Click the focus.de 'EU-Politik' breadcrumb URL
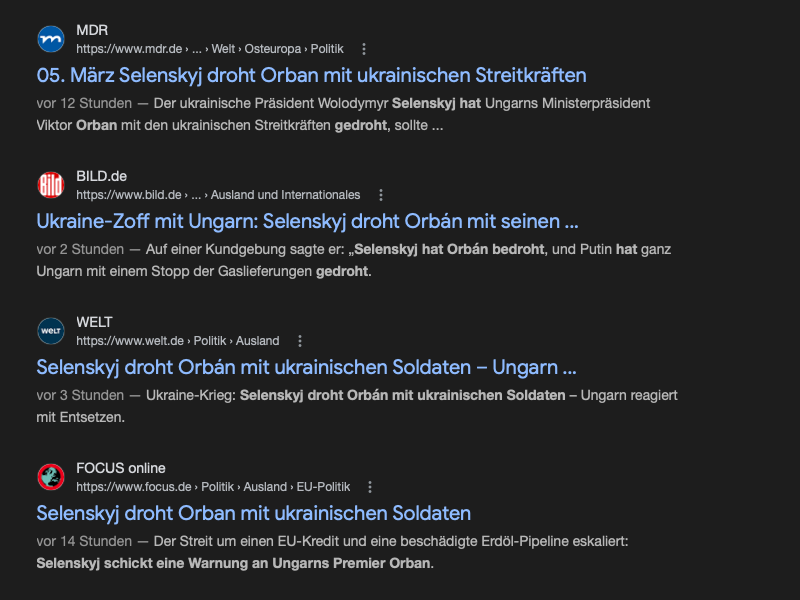 pos(213,487)
